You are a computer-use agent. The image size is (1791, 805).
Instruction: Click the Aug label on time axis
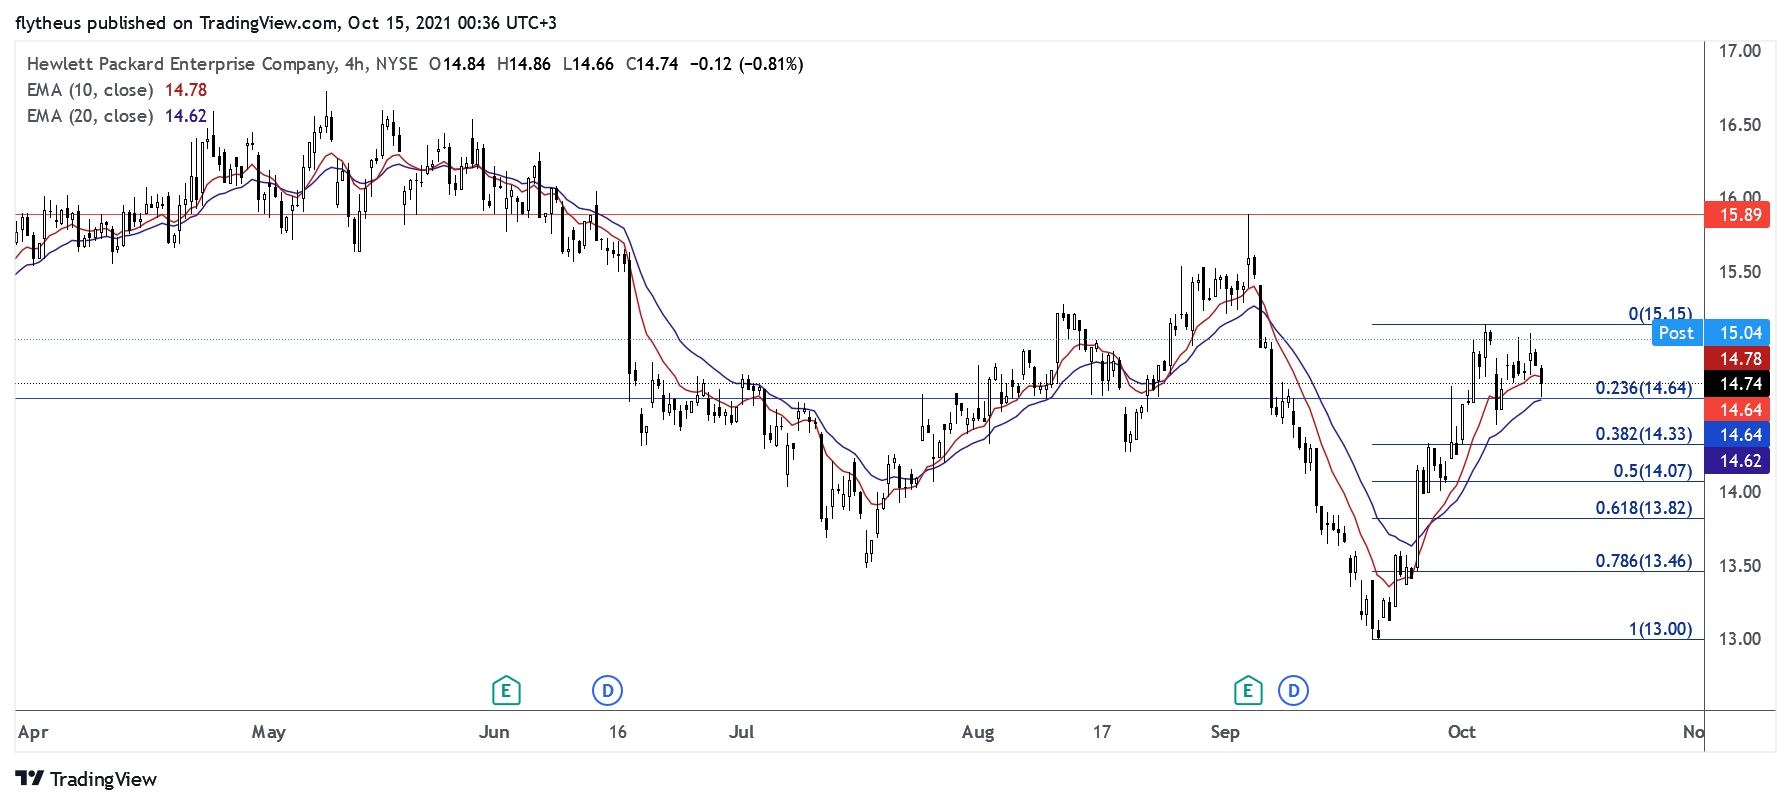(x=978, y=732)
